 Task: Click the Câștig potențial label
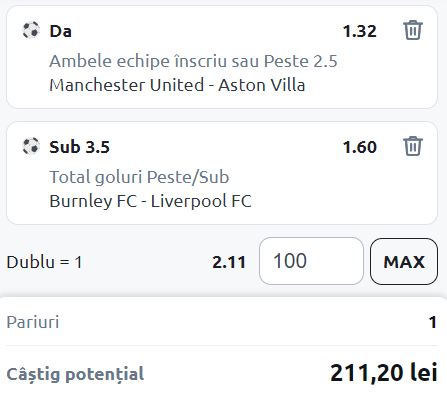pos(75,374)
